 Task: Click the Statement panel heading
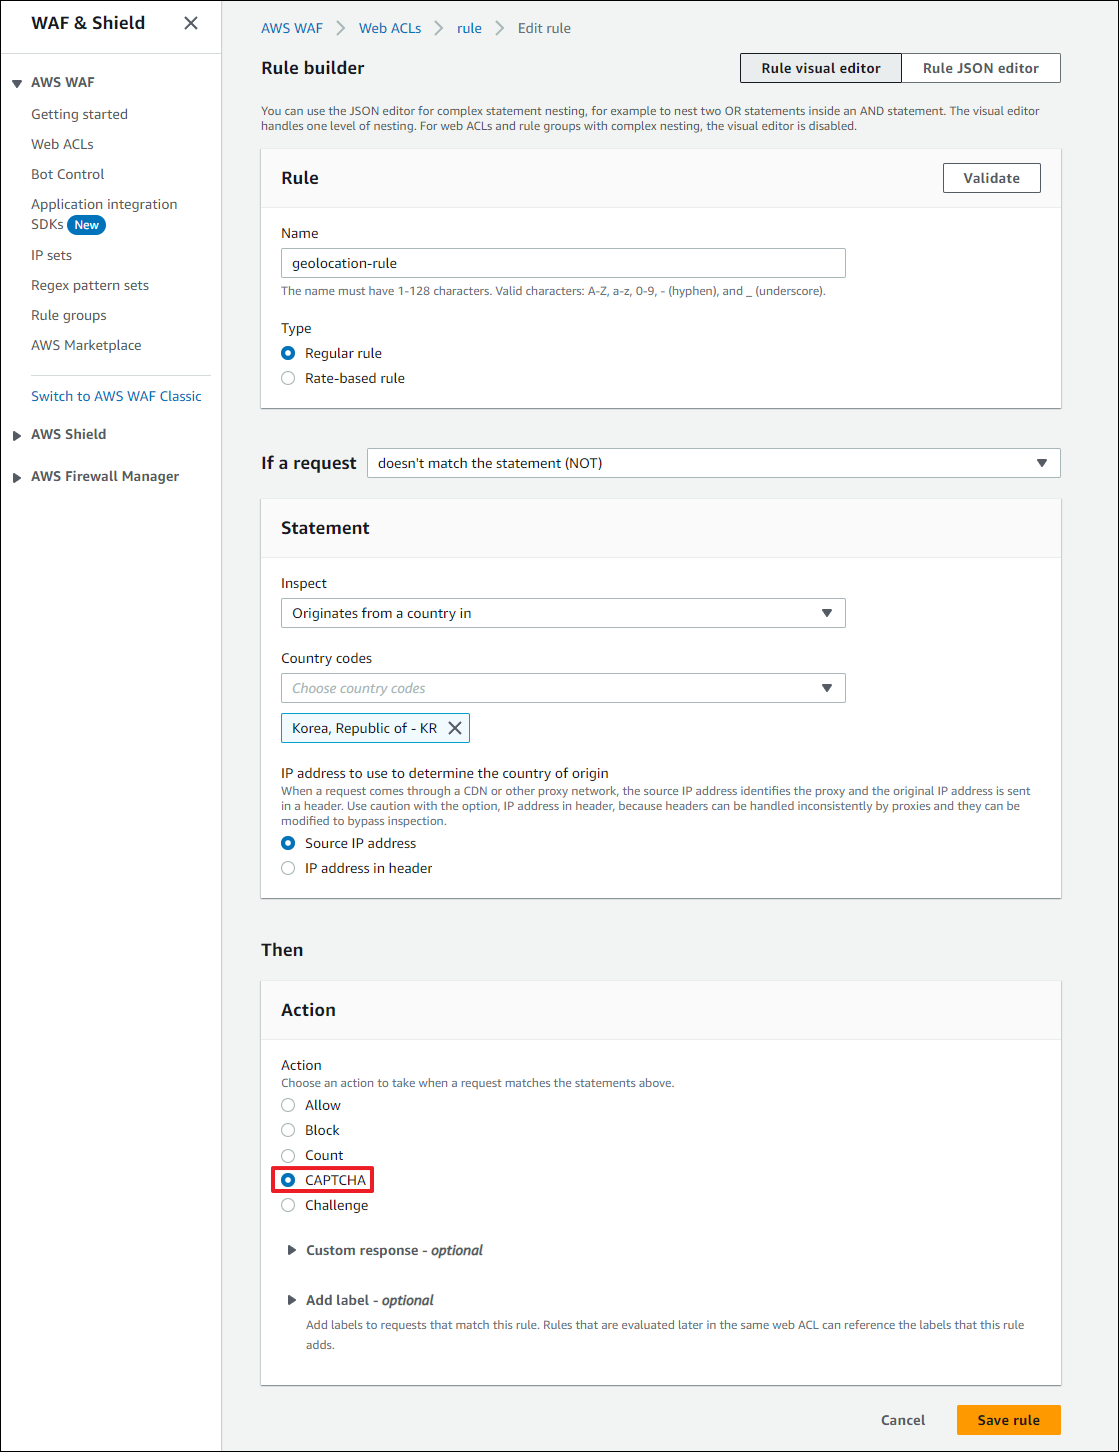(325, 528)
